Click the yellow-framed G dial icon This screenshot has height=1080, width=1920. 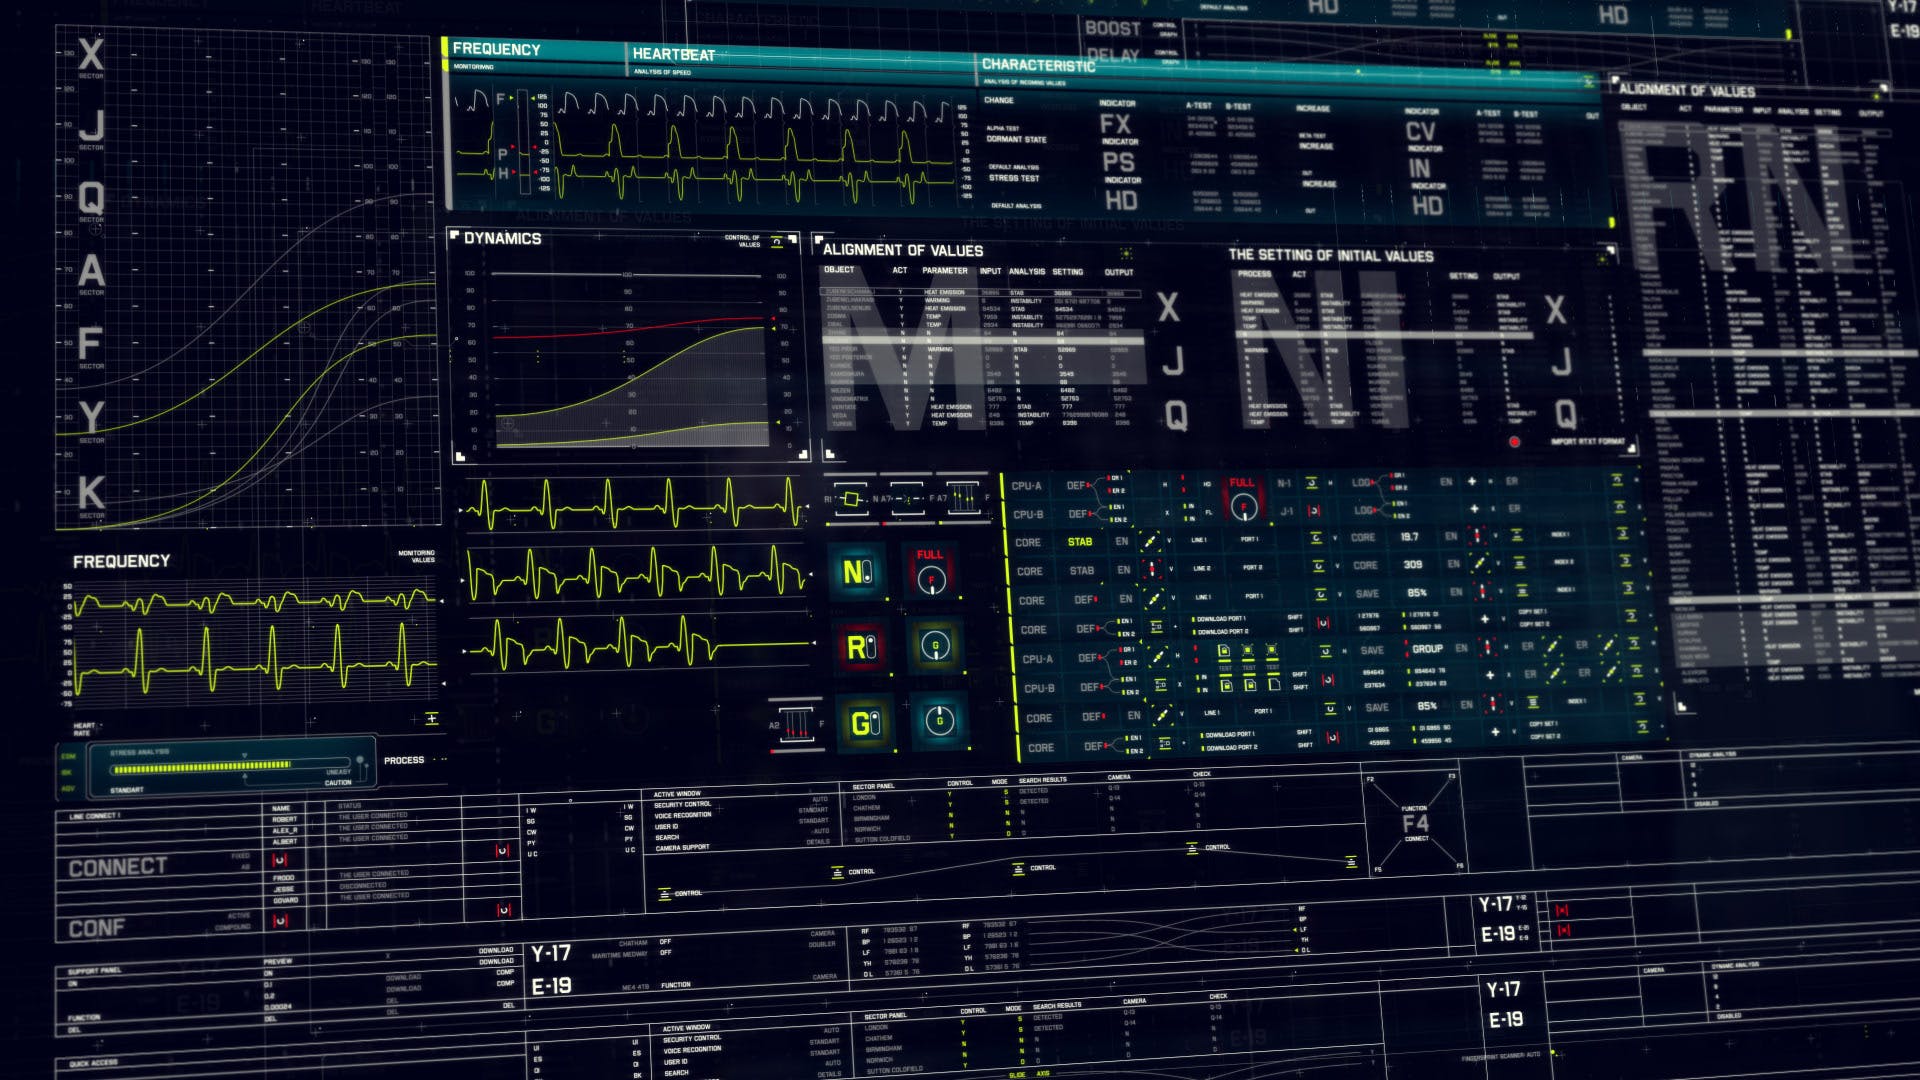tap(935, 645)
